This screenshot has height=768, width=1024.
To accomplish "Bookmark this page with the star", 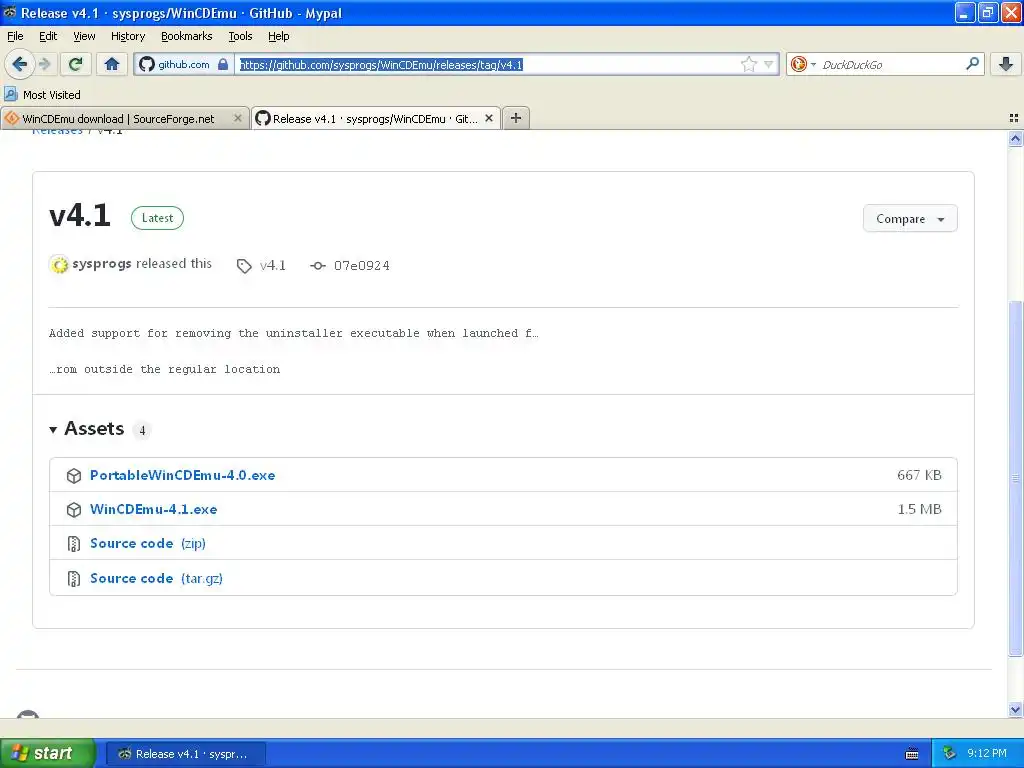I will 748,64.
